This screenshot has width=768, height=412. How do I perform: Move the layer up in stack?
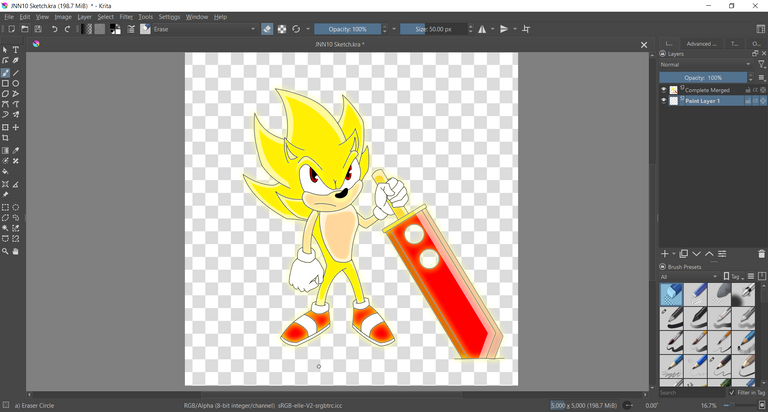click(x=709, y=254)
